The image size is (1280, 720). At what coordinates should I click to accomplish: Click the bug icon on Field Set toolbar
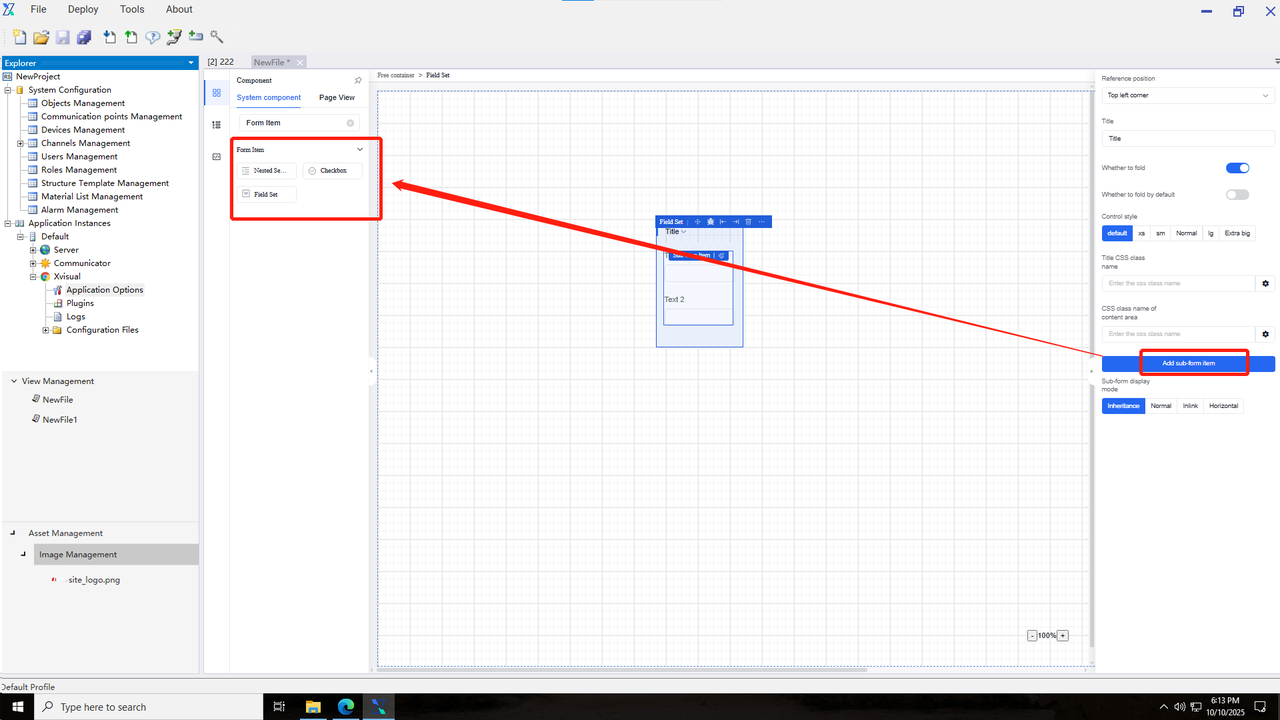pos(710,222)
